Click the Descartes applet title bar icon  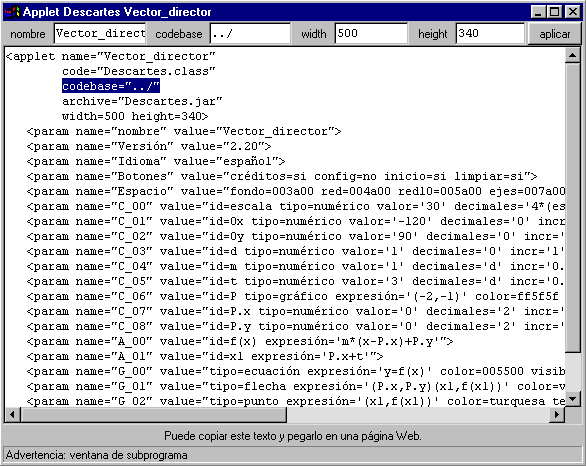click(x=12, y=12)
